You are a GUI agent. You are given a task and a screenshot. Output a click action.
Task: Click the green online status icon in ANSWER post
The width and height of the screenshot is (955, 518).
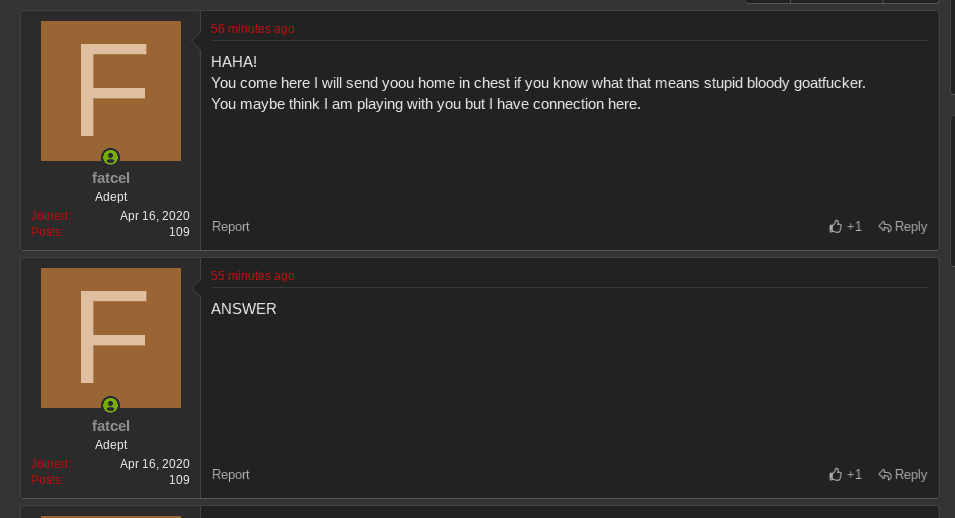pos(111,405)
